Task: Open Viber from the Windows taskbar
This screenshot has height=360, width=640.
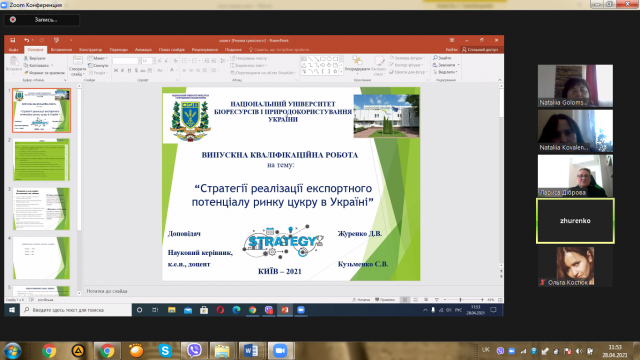Action: point(194,350)
